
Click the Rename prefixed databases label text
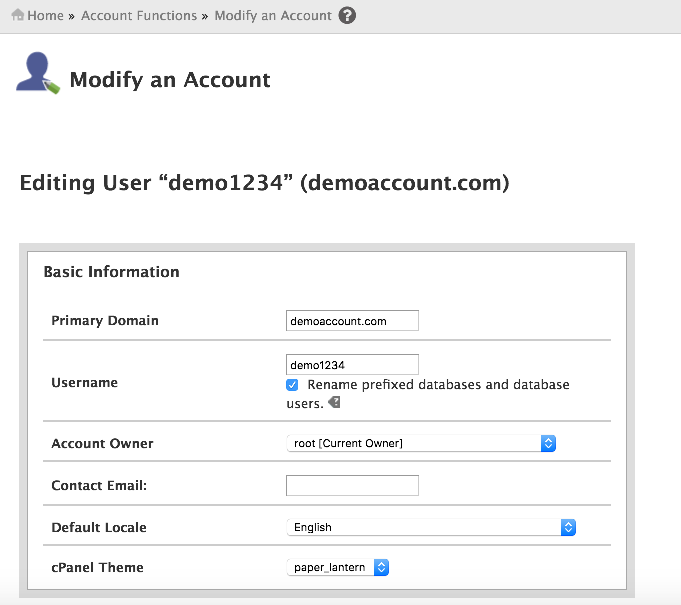438,385
